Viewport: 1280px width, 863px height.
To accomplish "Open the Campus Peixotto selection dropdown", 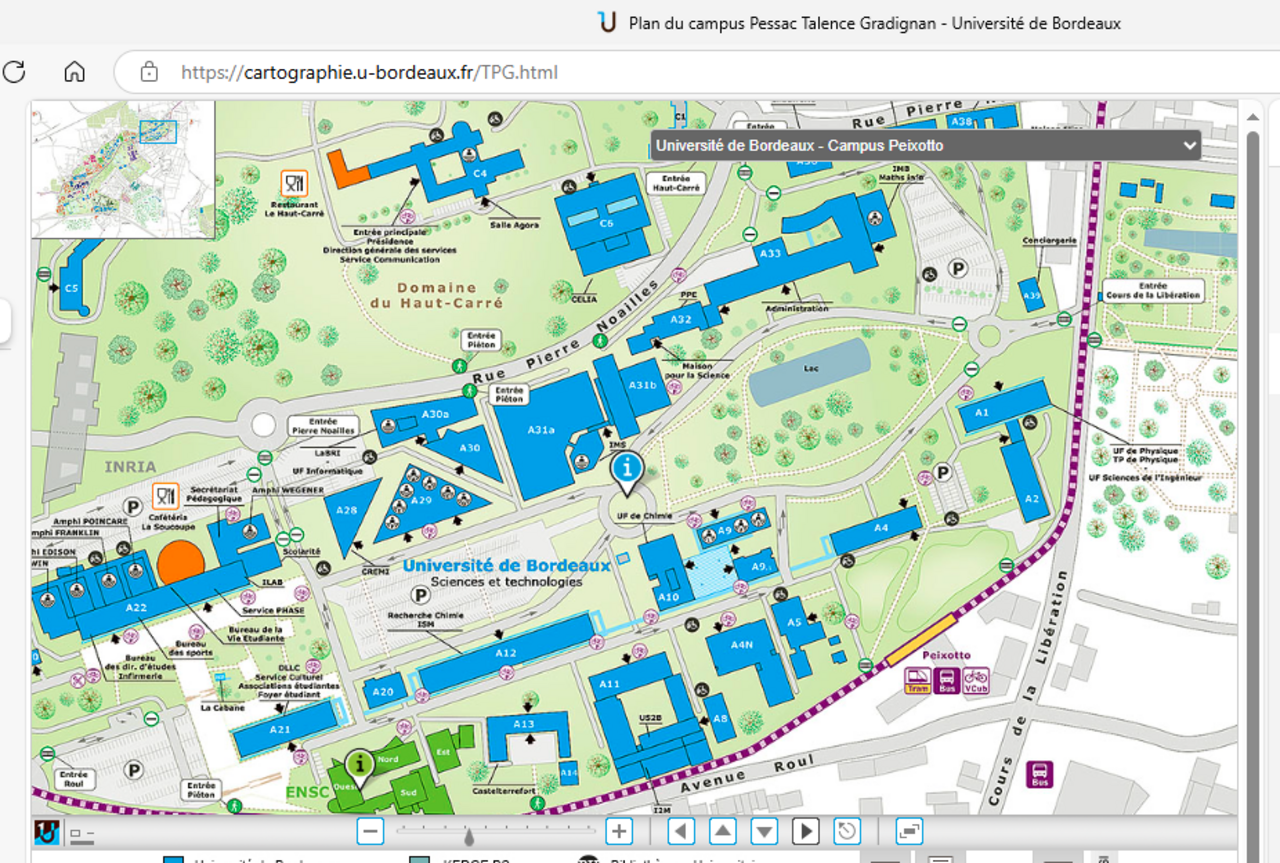I will click(x=926, y=146).
